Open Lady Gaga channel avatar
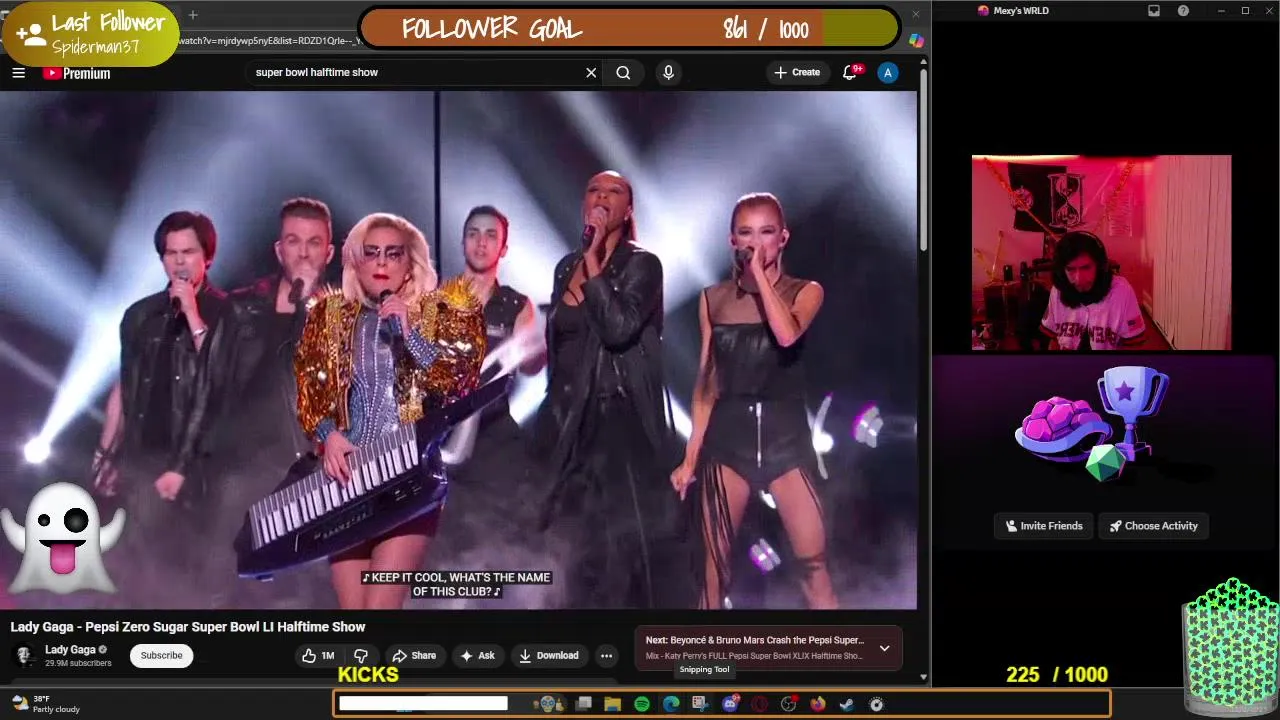 24,656
